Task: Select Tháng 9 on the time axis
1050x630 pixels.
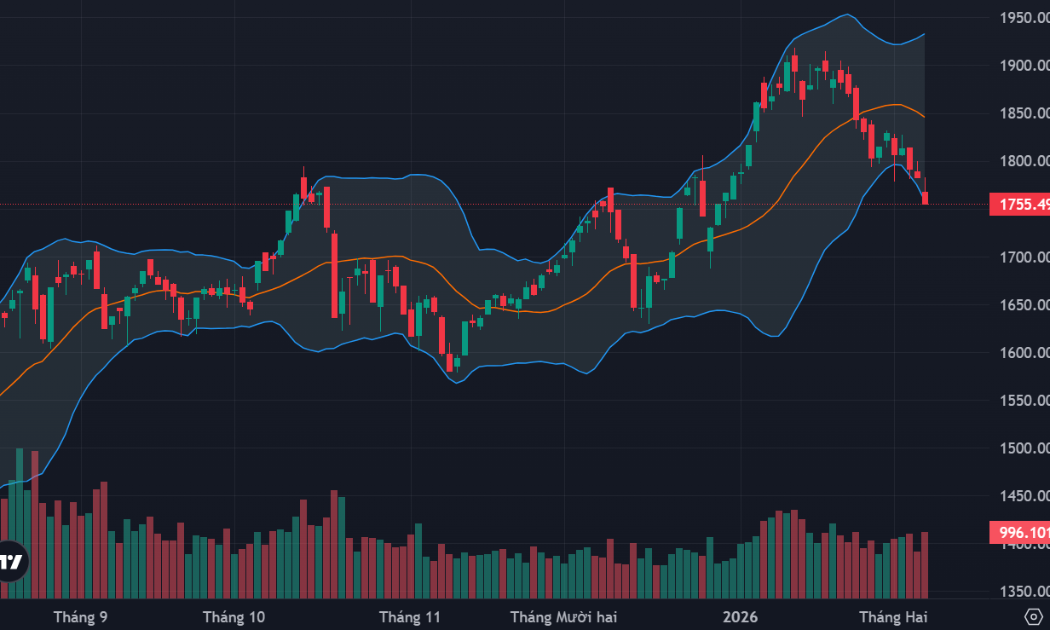Action: [80, 616]
